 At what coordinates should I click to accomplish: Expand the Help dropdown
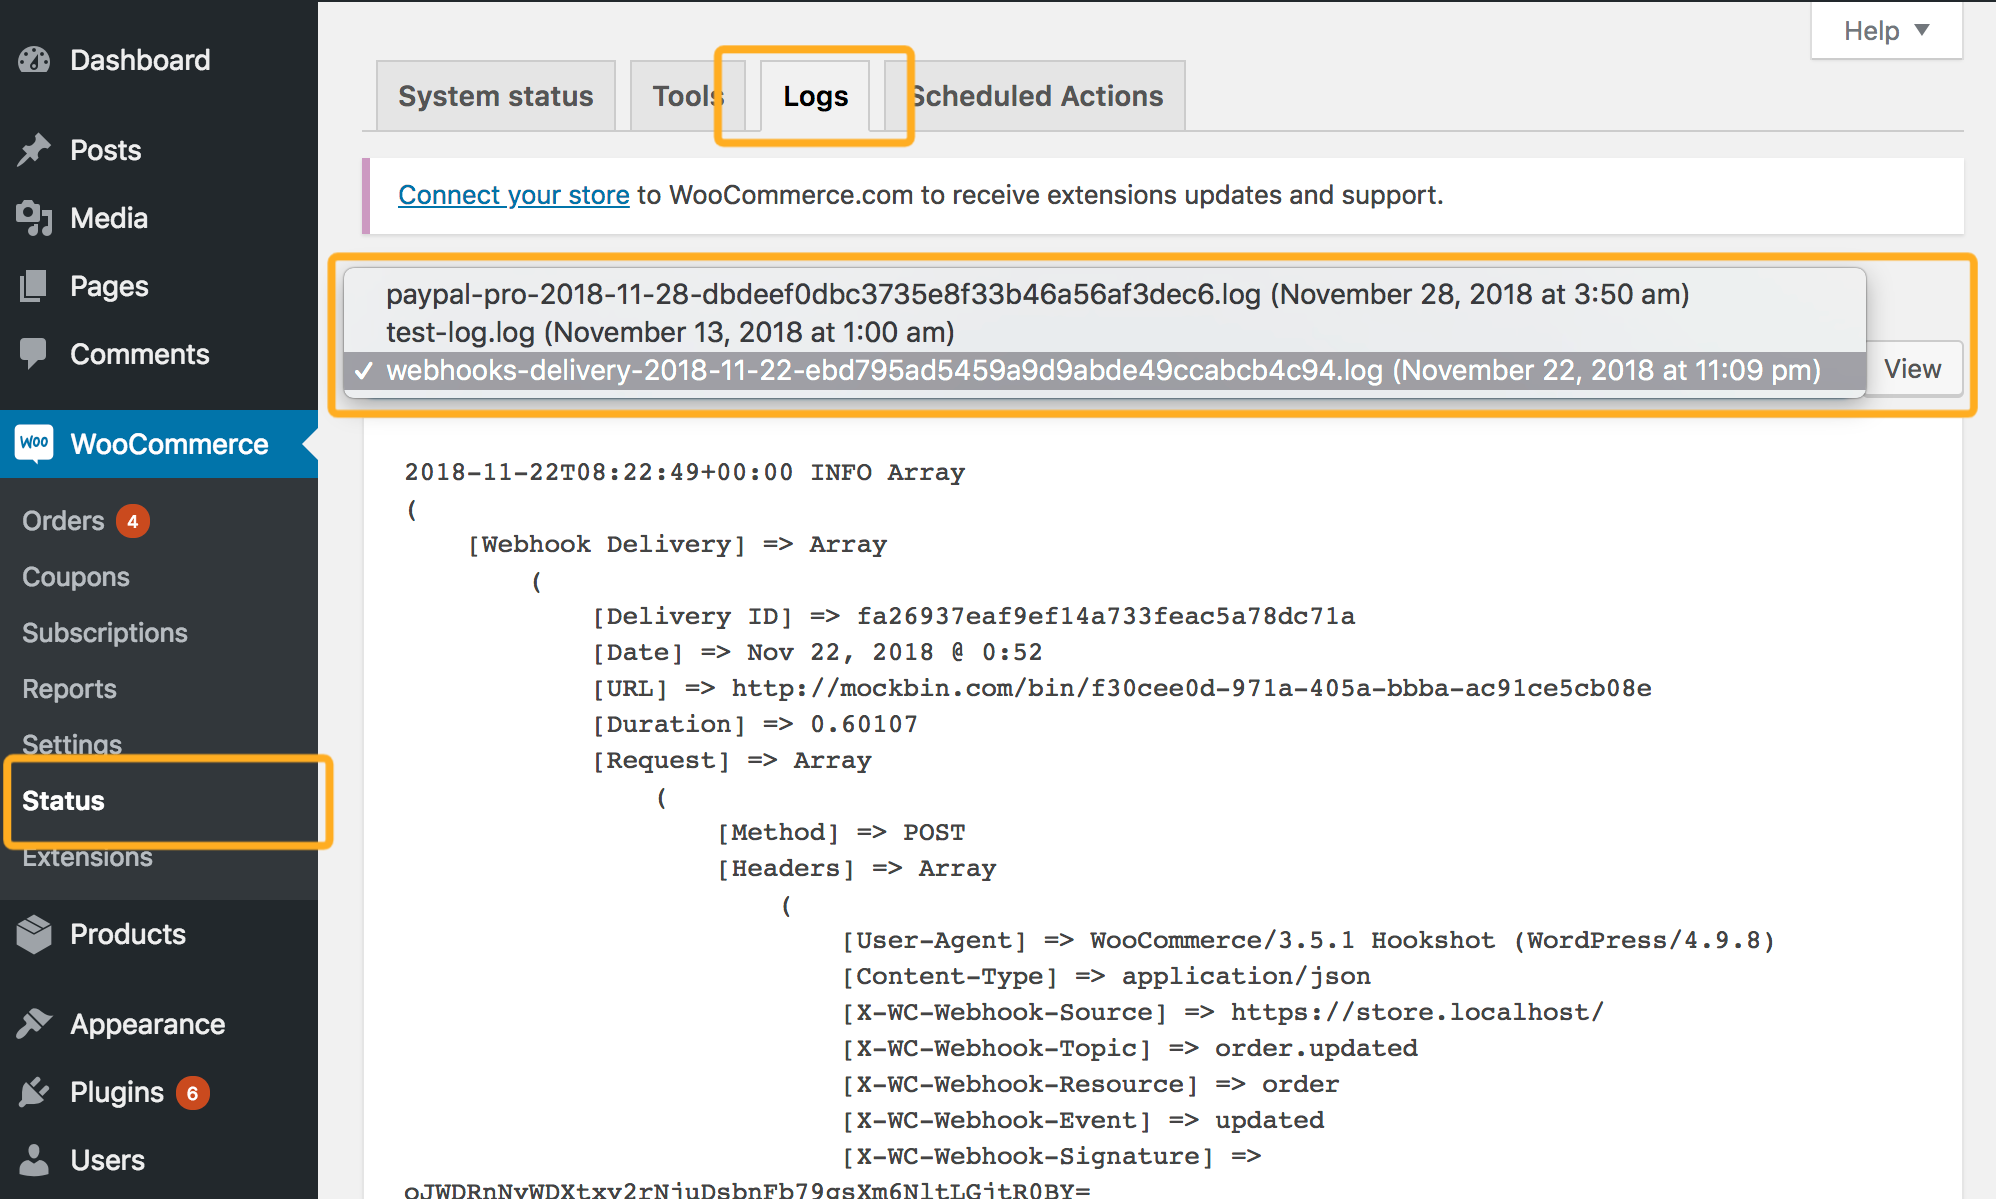point(1886,30)
